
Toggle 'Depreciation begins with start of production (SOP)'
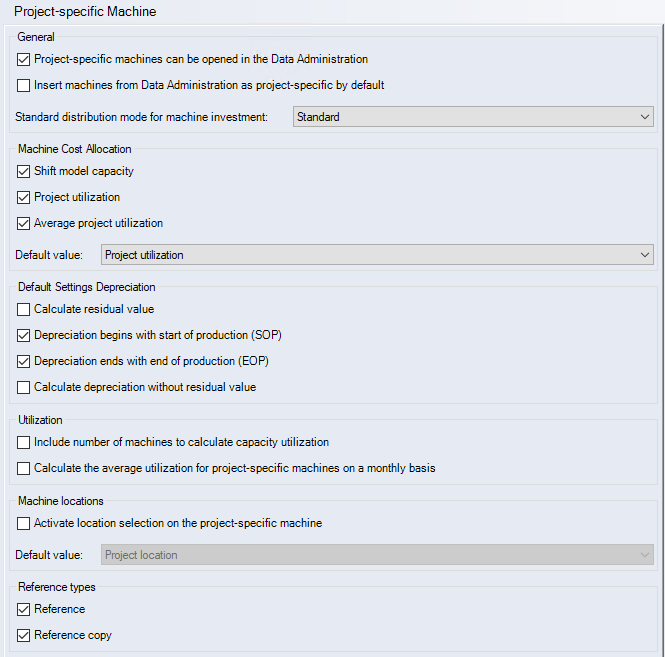[24, 336]
